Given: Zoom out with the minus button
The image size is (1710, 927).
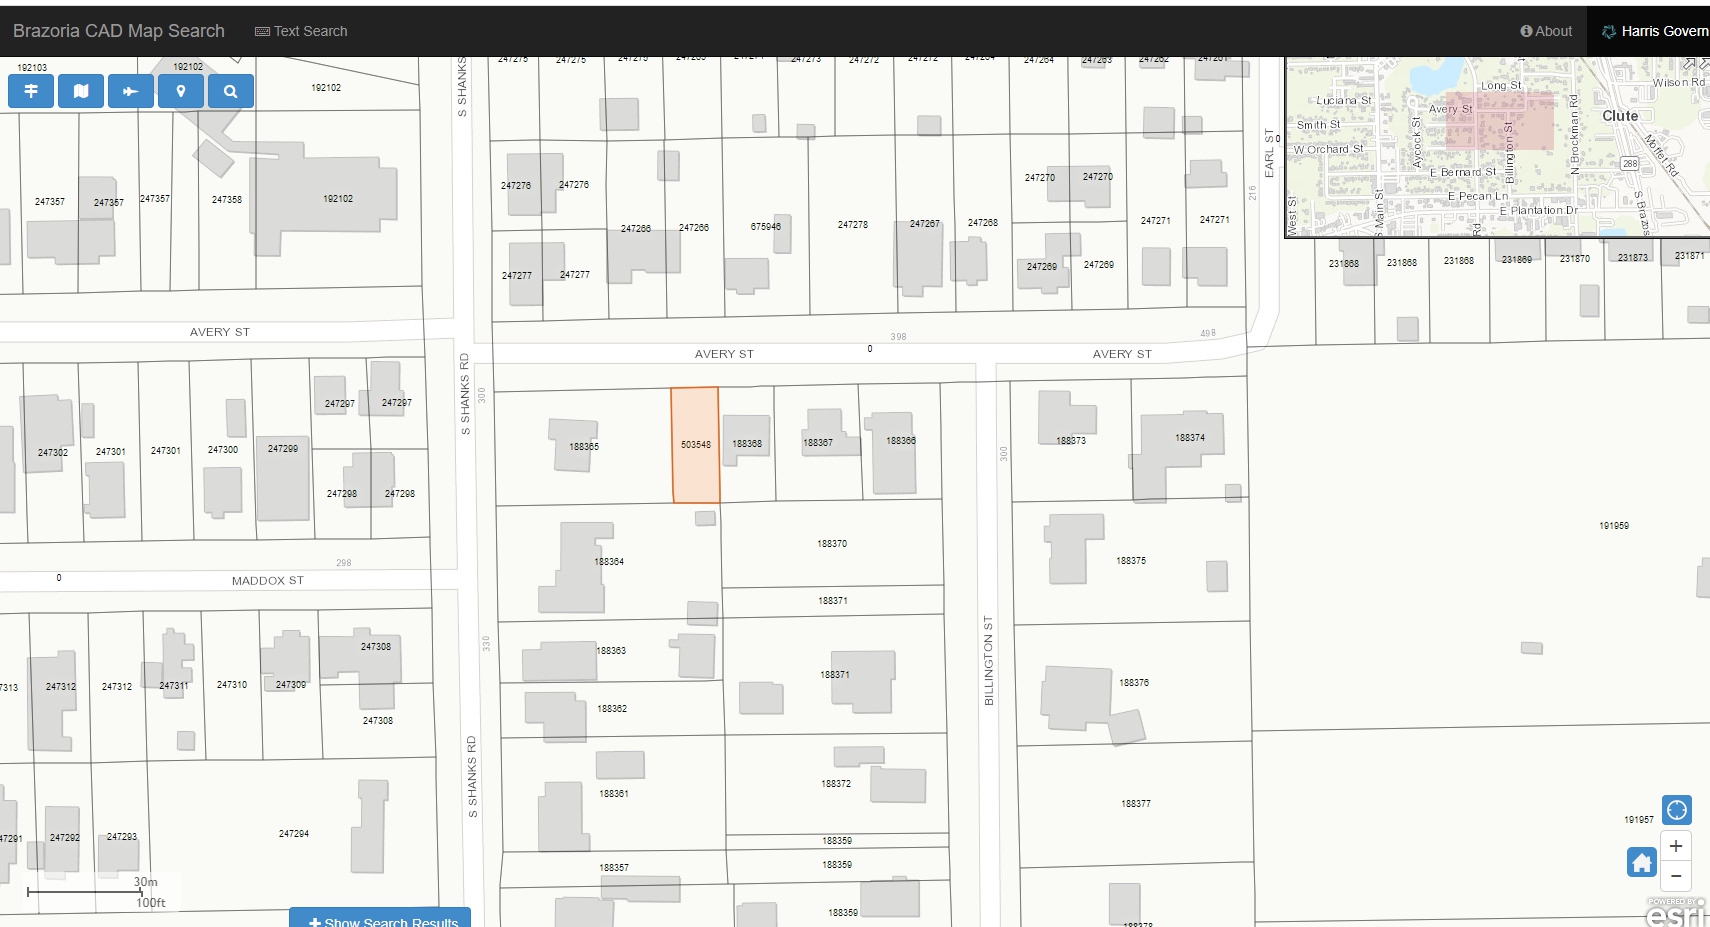Looking at the screenshot, I should tap(1676, 877).
